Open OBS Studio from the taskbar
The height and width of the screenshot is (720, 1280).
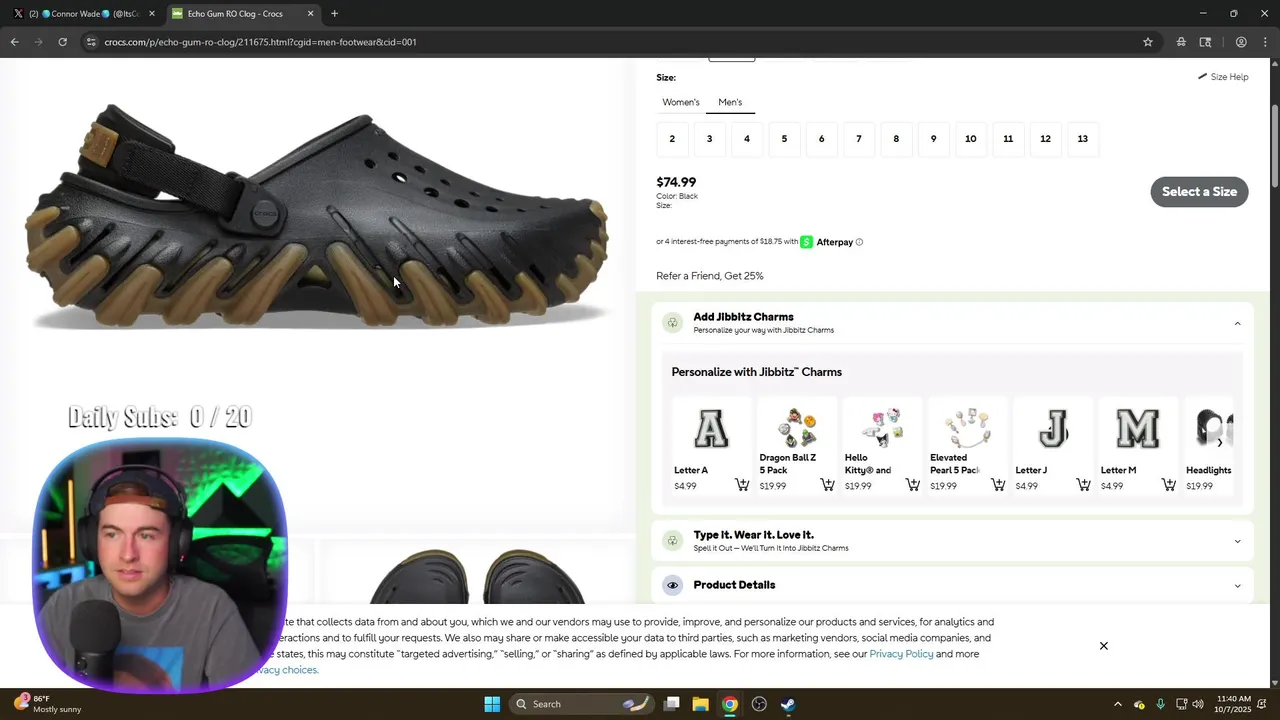coord(759,704)
